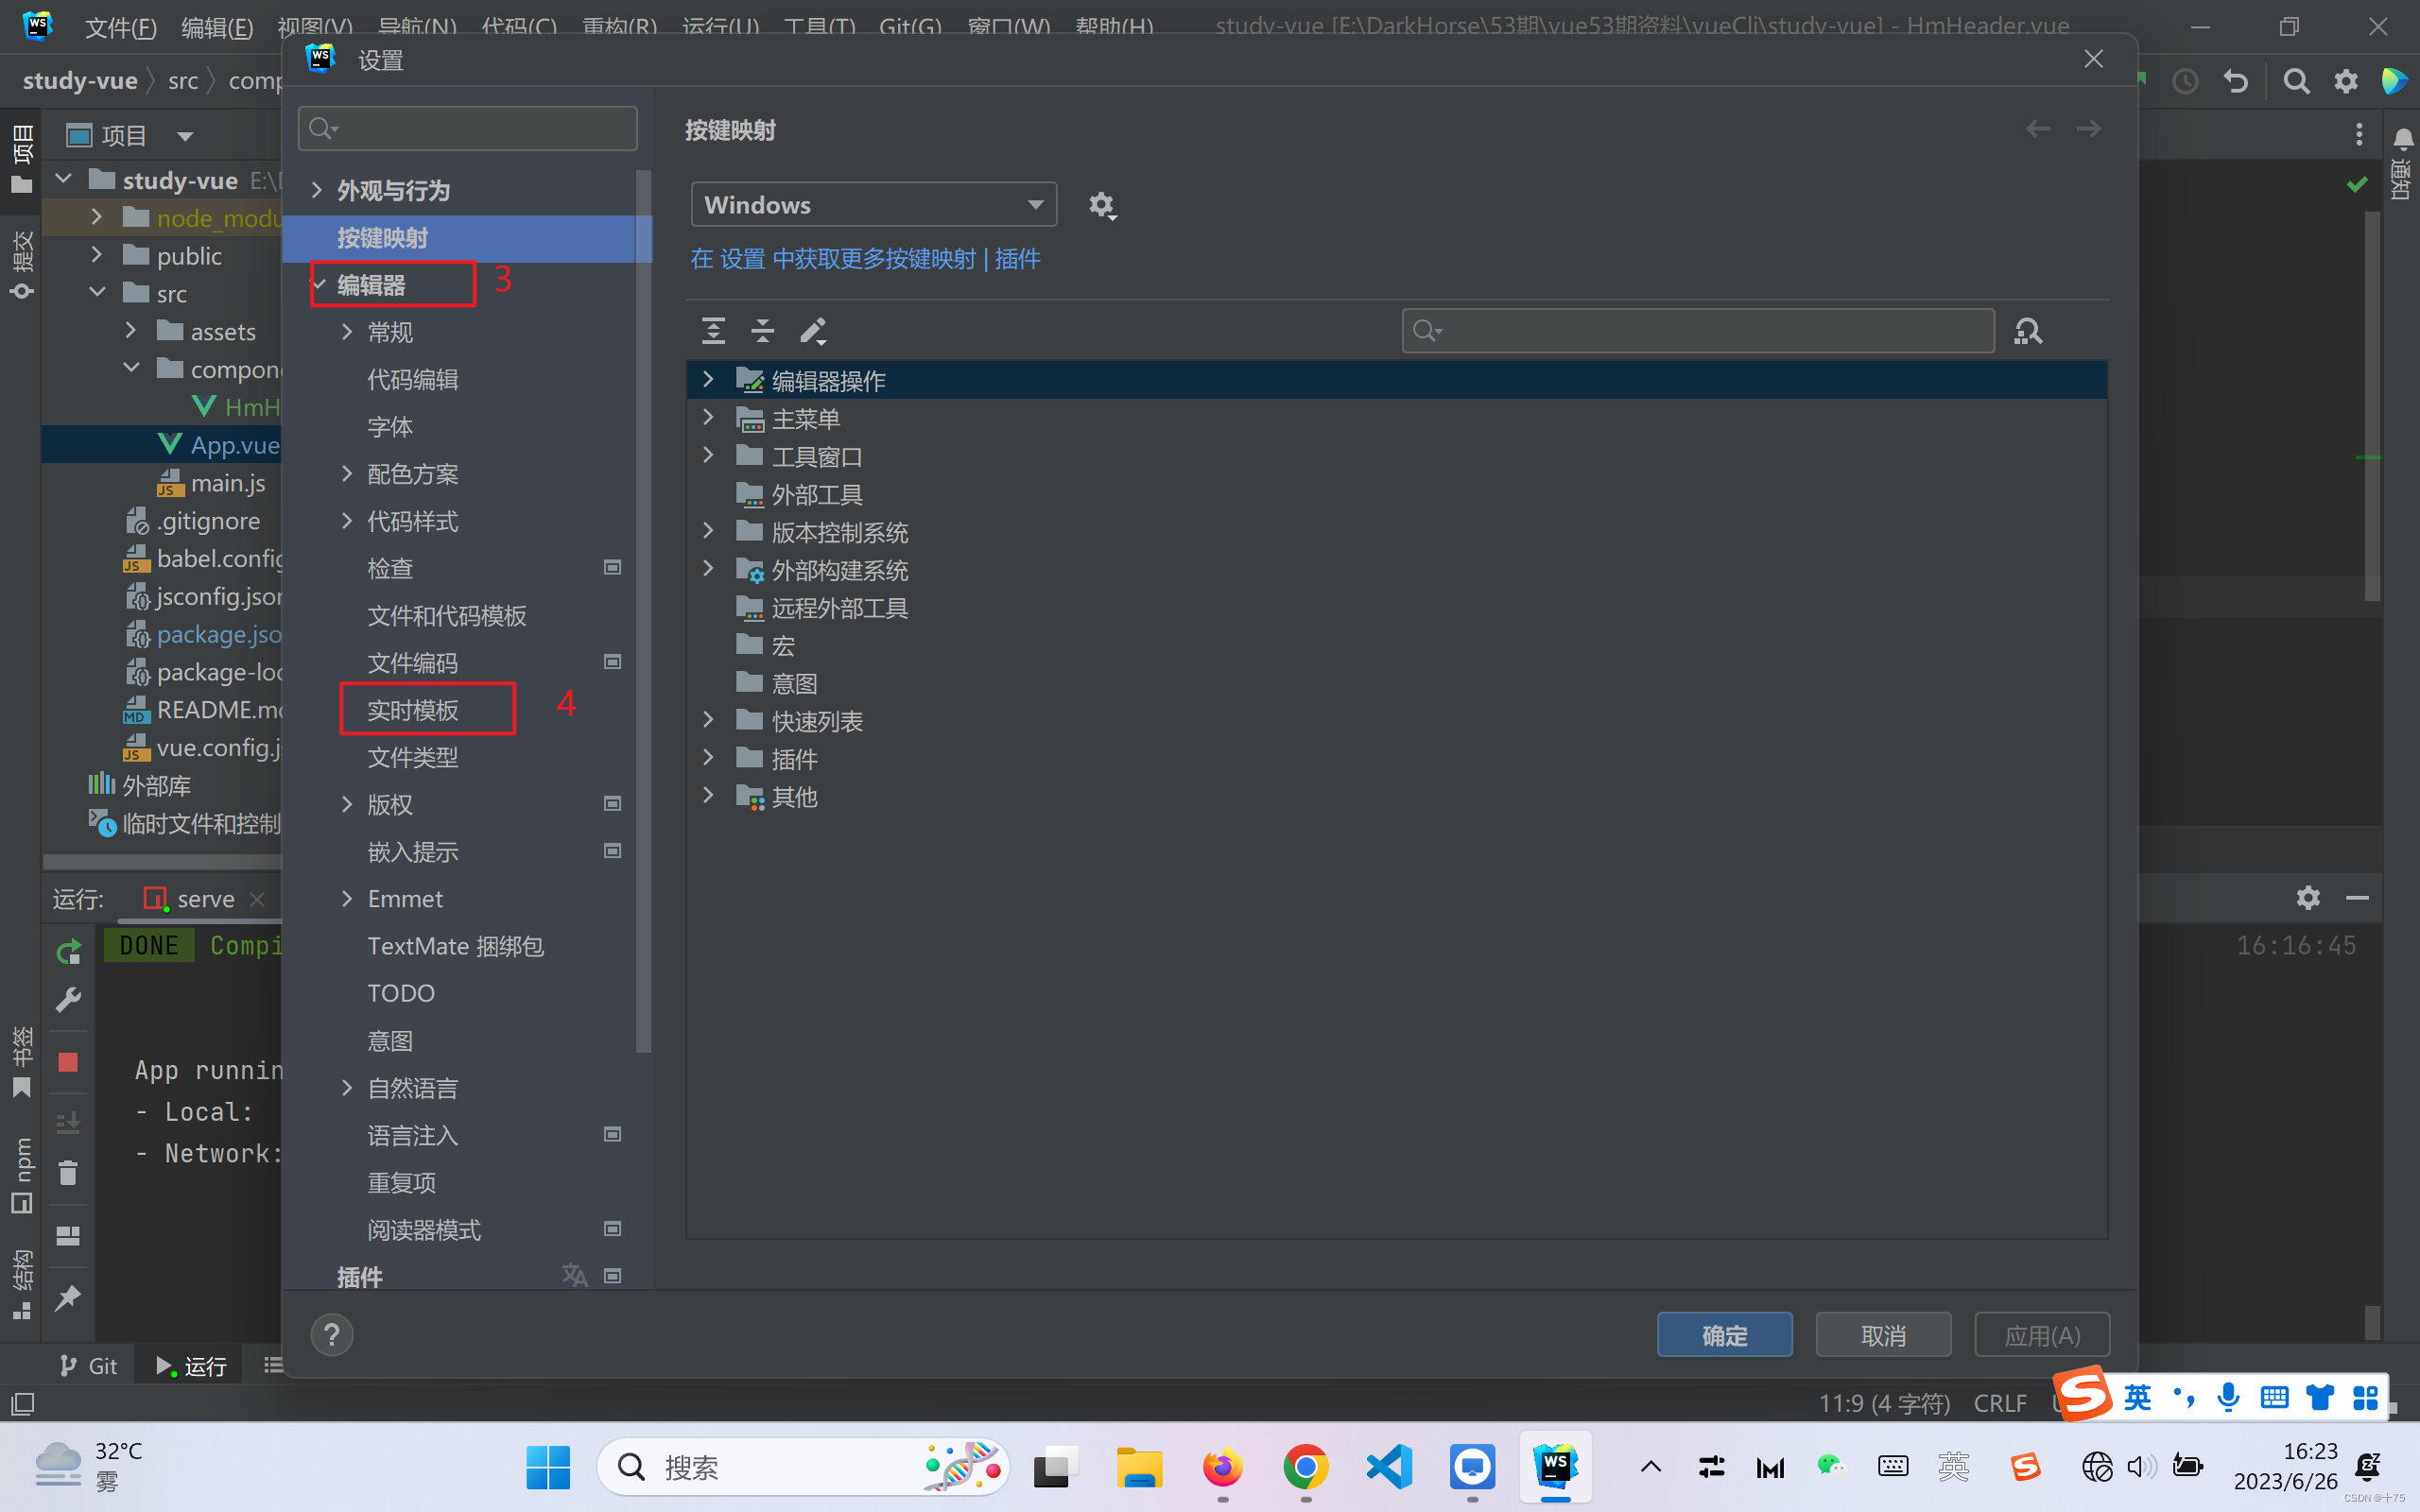Image resolution: width=2420 pixels, height=1512 pixels.
Task: Open the keymap gear options icon
Action: pyautogui.click(x=1101, y=205)
